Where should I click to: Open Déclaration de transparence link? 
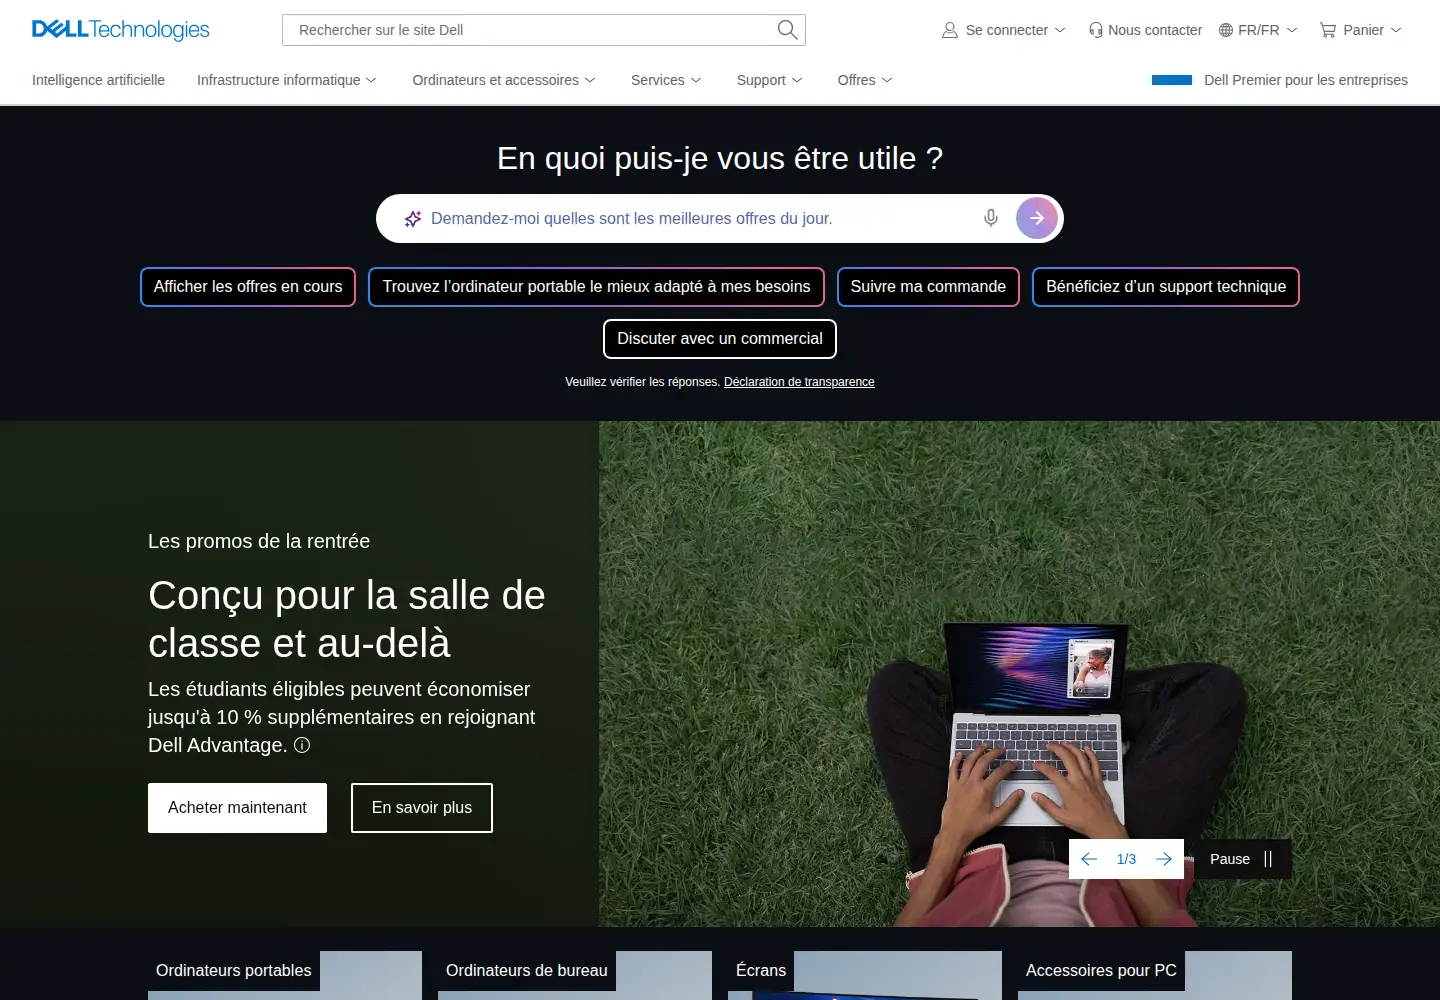tap(799, 382)
